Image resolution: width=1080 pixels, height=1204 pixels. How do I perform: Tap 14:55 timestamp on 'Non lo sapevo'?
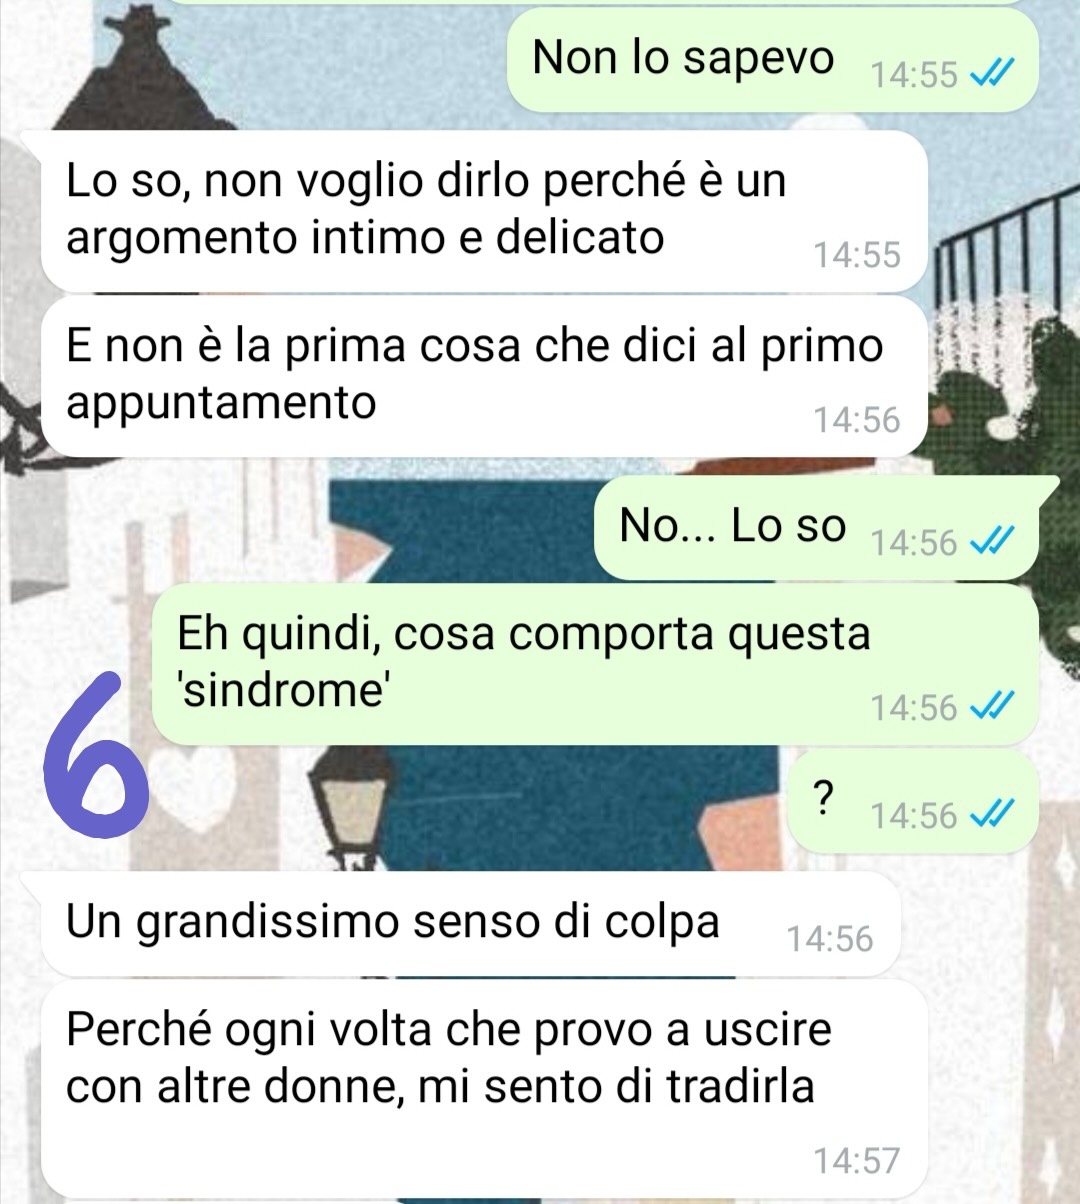click(914, 76)
